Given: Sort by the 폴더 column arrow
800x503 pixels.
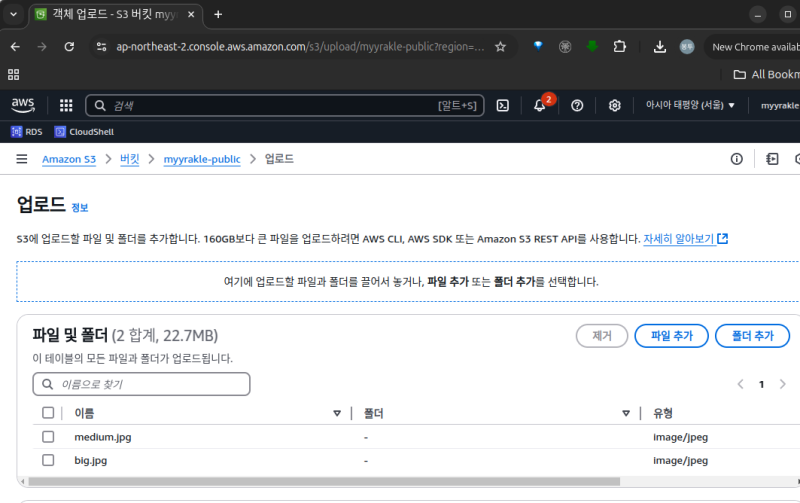Looking at the screenshot, I should [626, 413].
